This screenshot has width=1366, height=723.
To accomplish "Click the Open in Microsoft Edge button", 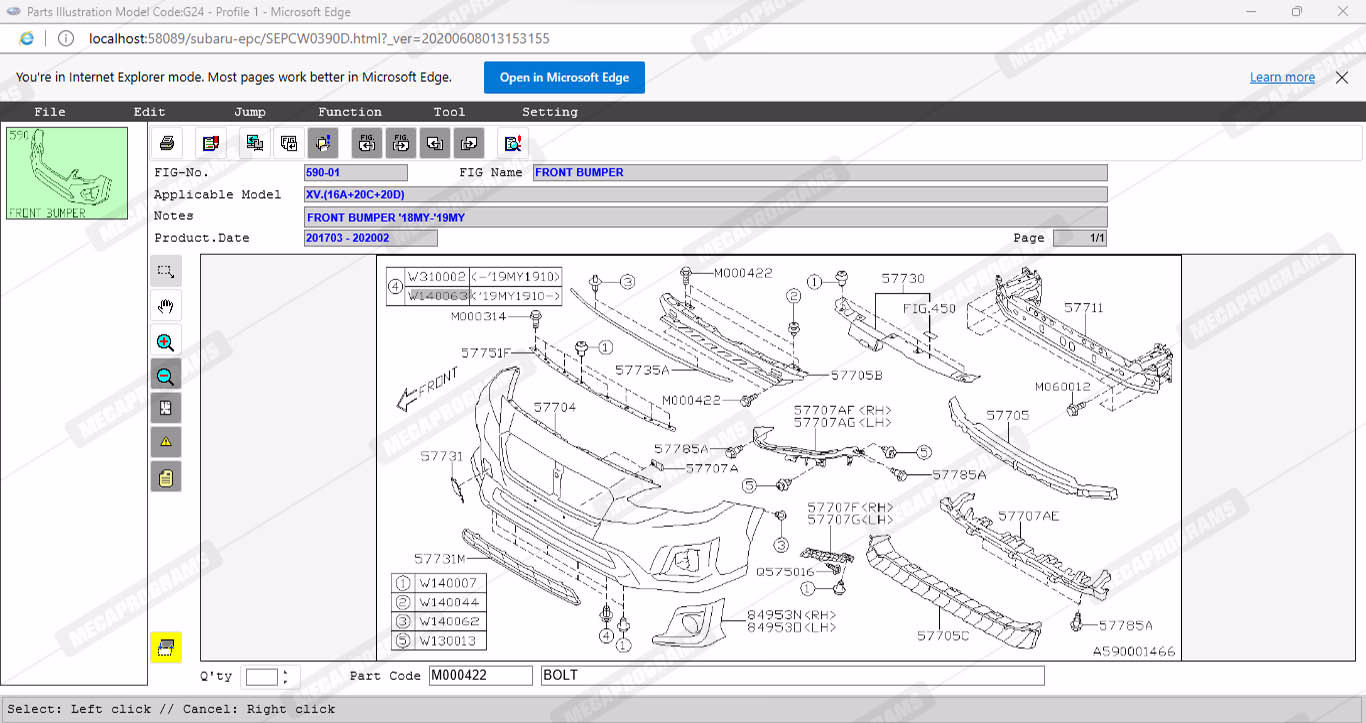I will pos(564,77).
